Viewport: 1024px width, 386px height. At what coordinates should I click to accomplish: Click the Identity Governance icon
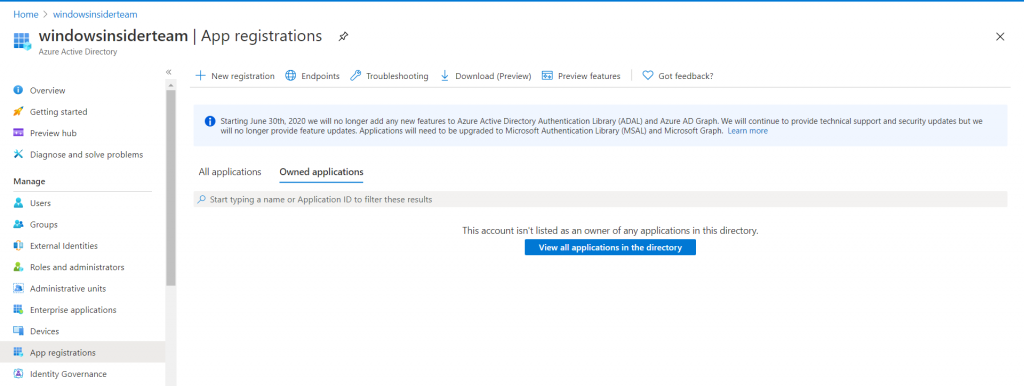(x=18, y=374)
